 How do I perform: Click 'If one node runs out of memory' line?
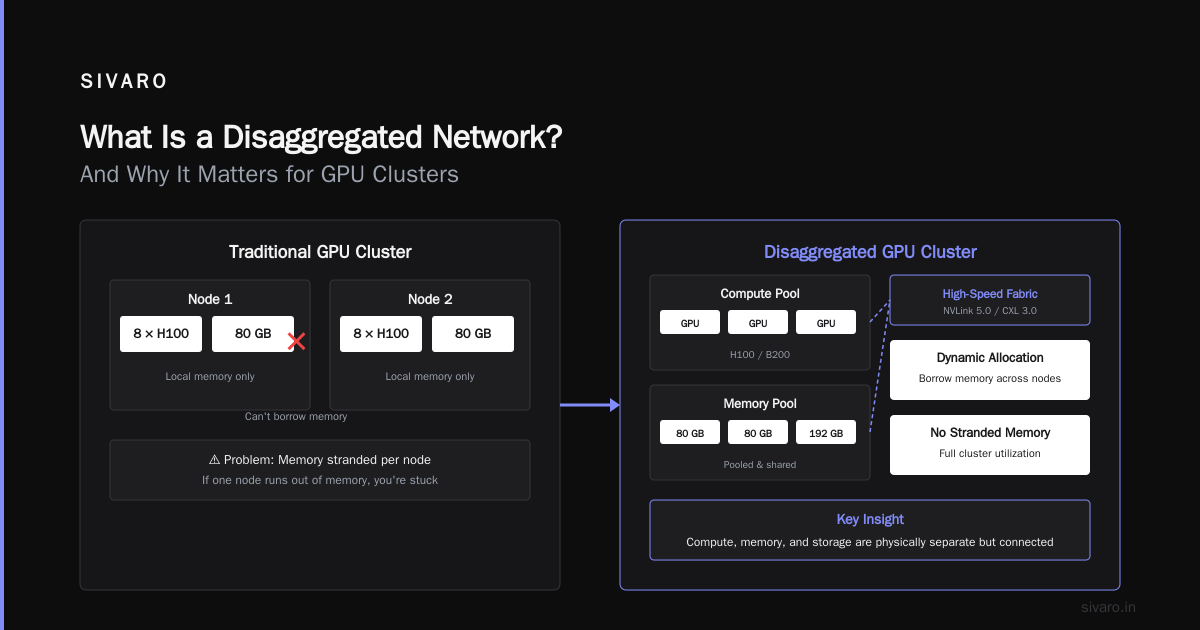tap(320, 480)
